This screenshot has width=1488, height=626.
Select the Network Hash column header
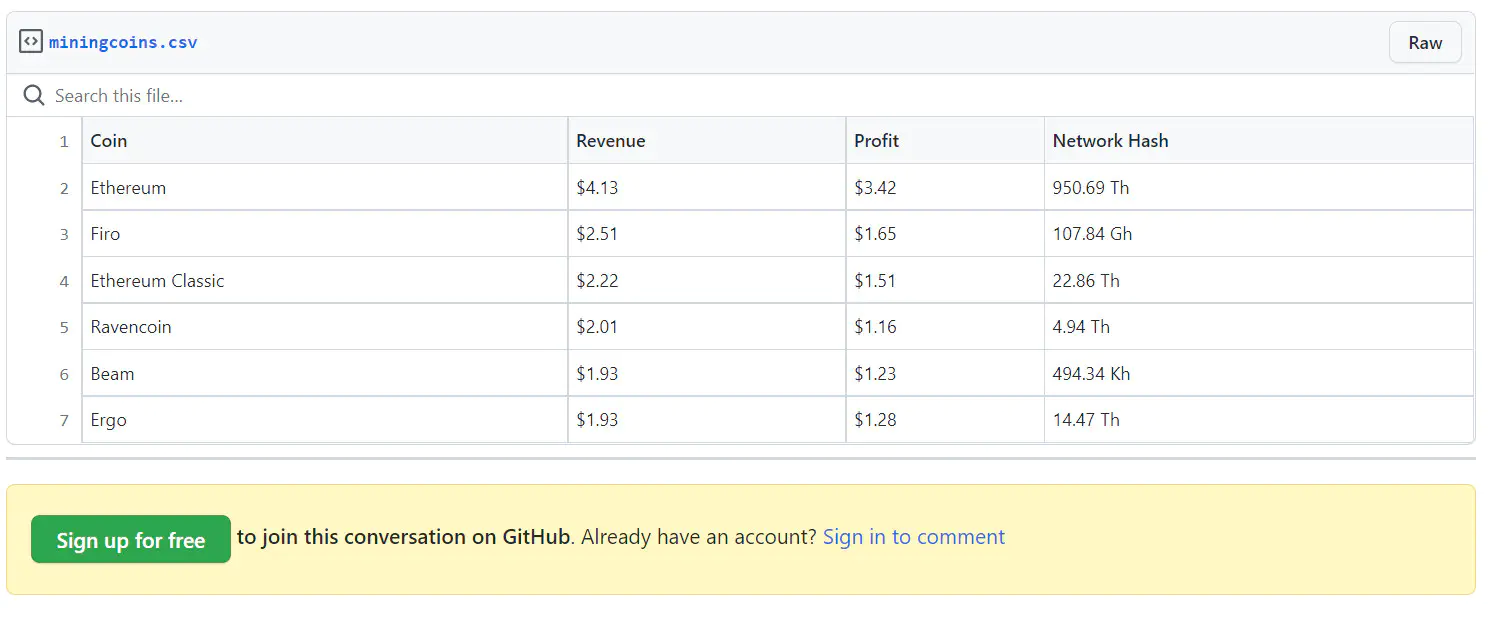point(1259,141)
